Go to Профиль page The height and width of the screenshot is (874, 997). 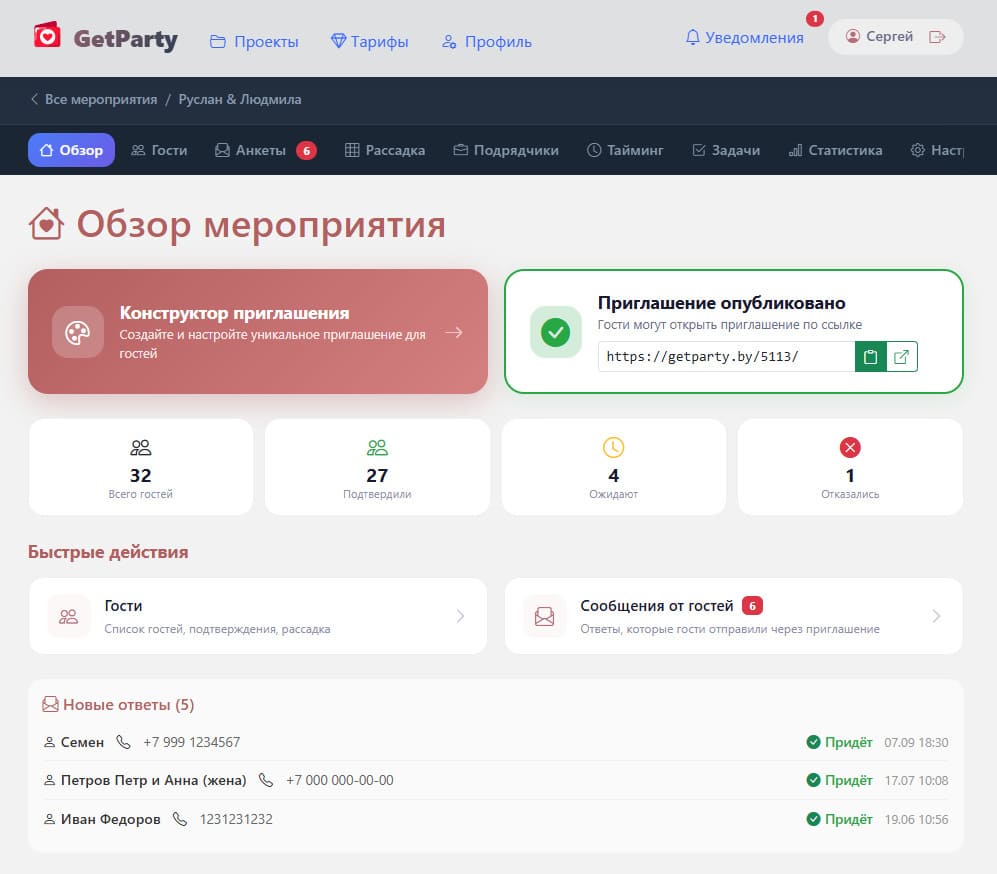(487, 41)
